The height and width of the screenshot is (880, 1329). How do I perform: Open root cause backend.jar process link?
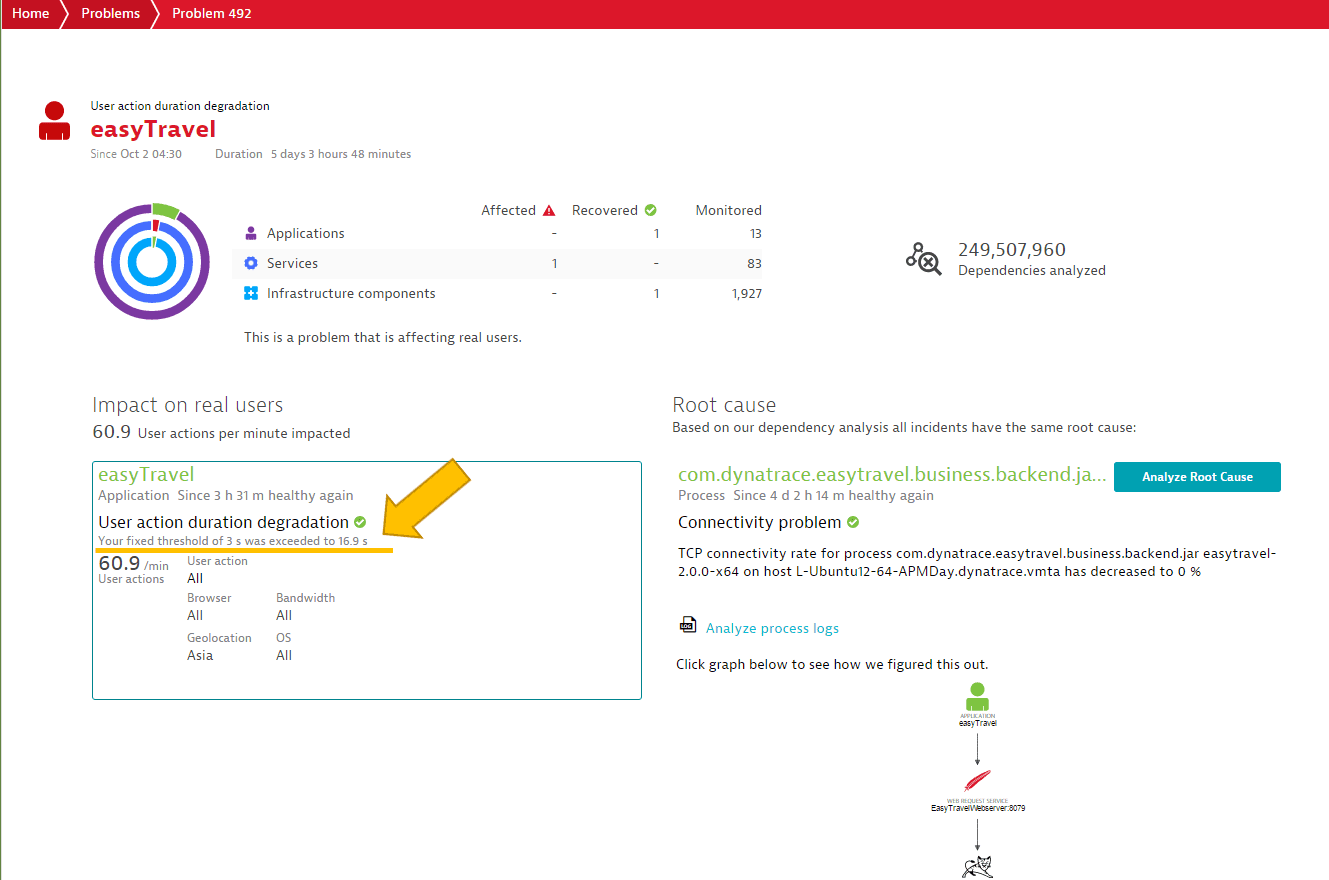point(892,475)
